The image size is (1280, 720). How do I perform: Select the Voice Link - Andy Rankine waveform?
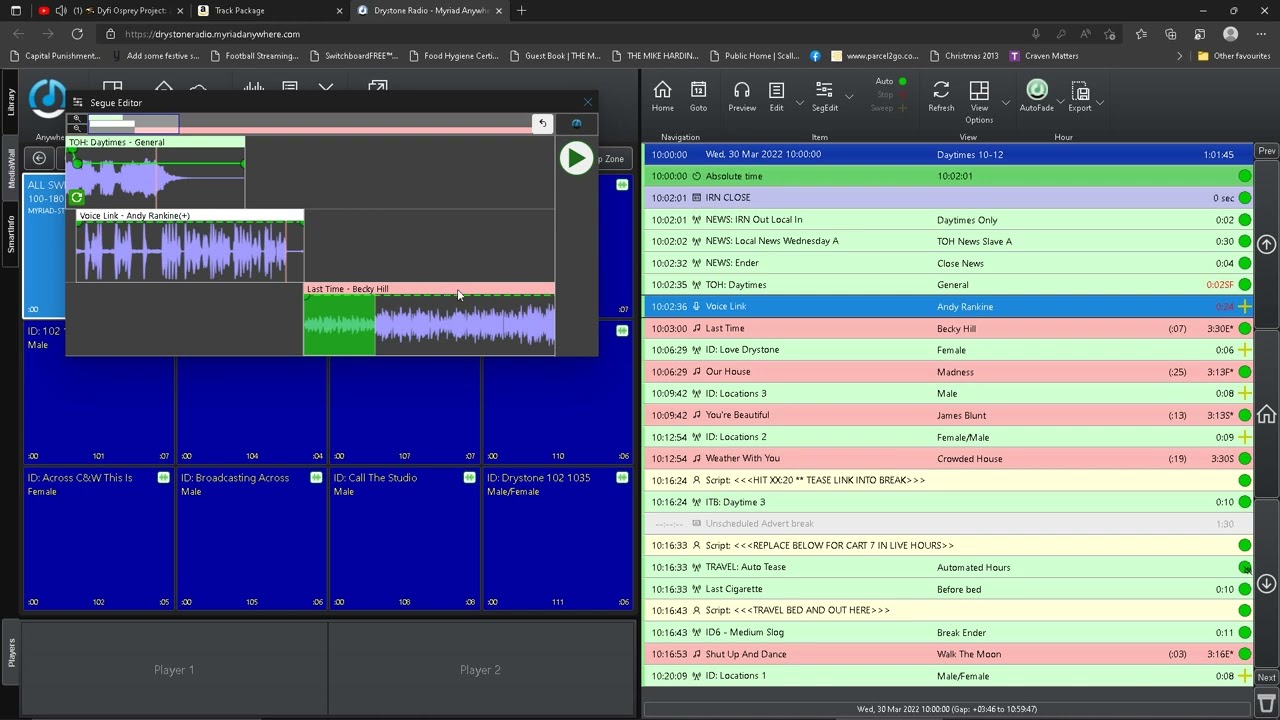189,252
